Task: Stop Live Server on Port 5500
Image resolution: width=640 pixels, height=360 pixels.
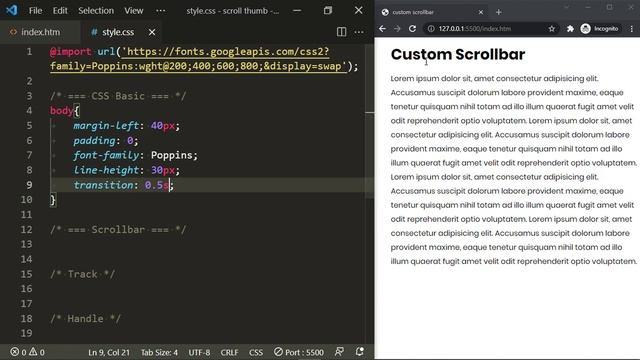Action: pyautogui.click(x=299, y=352)
